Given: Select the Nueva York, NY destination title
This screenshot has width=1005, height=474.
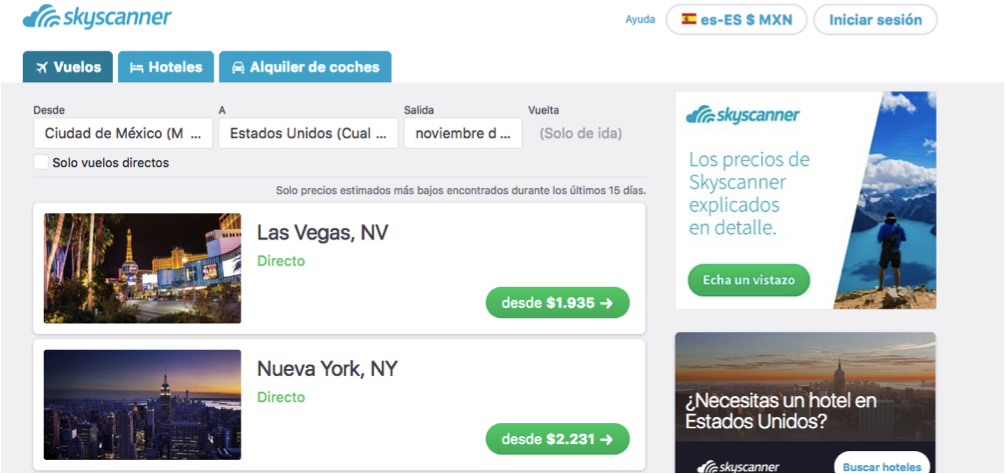Looking at the screenshot, I should pyautogui.click(x=327, y=369).
